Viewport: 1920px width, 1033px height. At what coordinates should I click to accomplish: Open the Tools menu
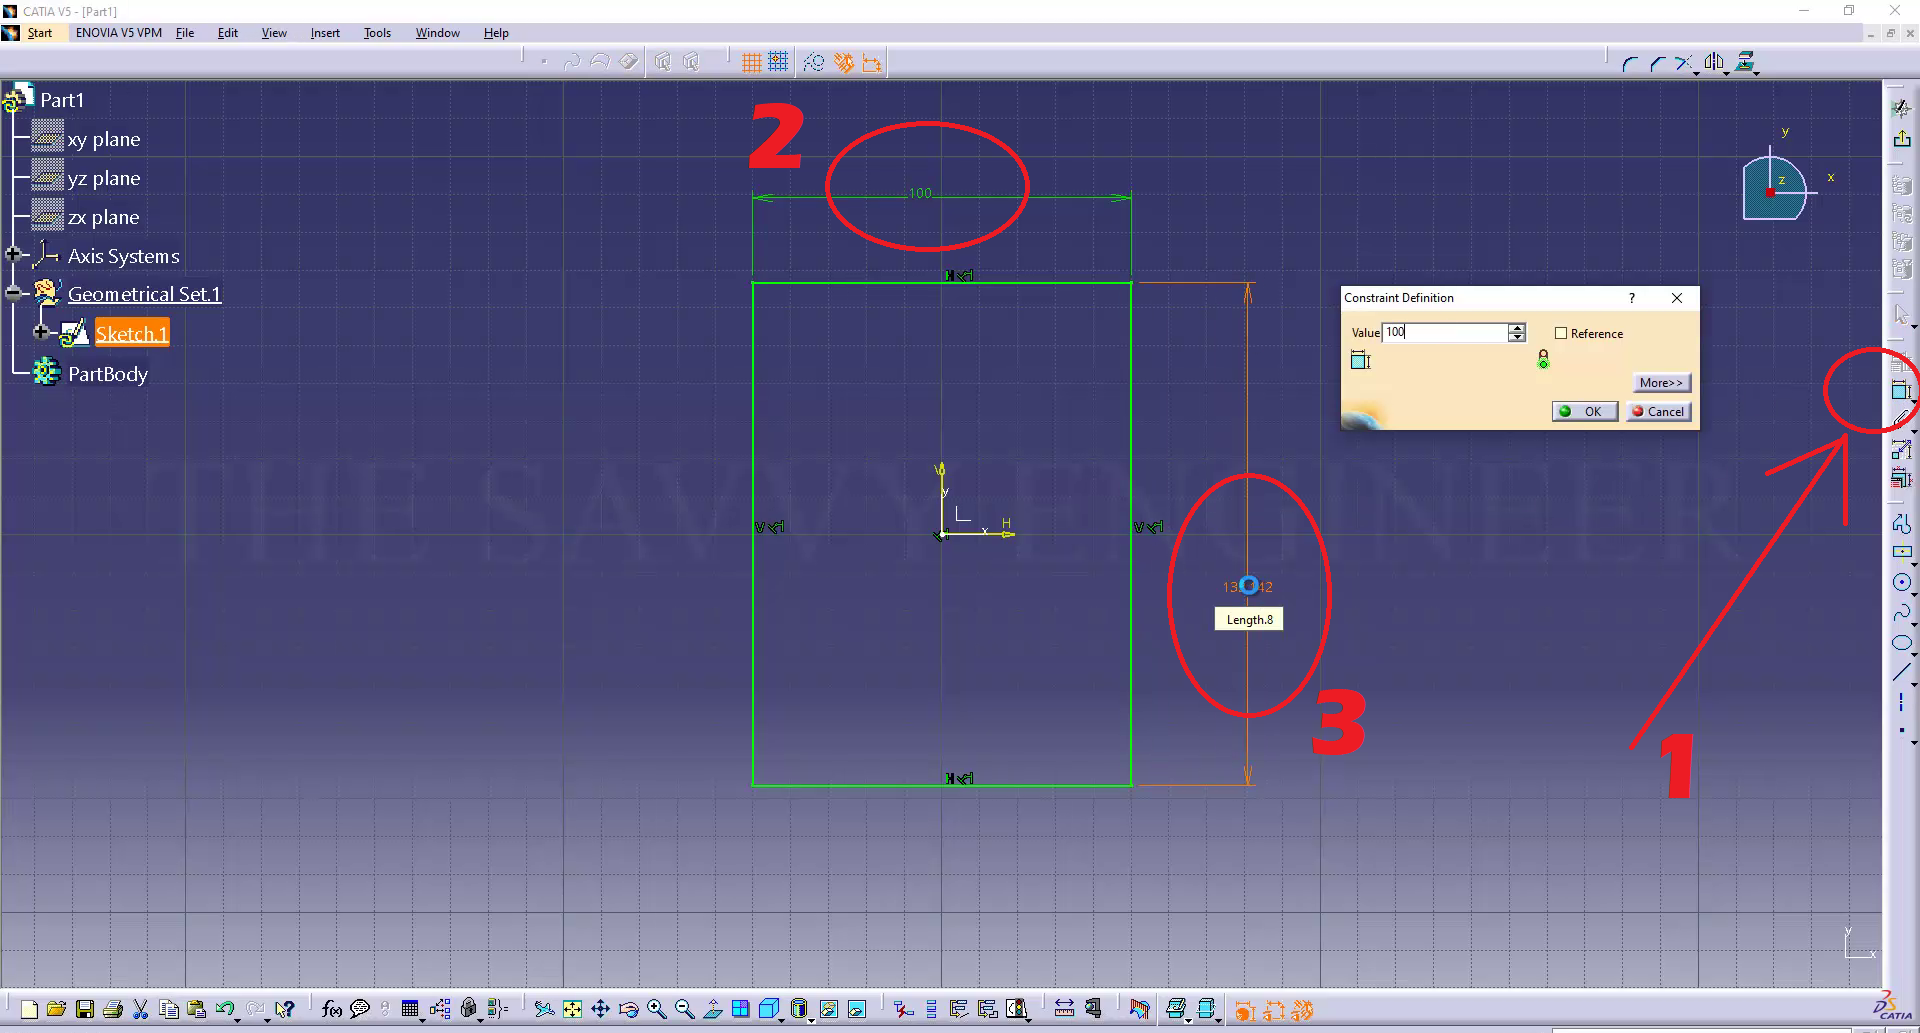377,33
